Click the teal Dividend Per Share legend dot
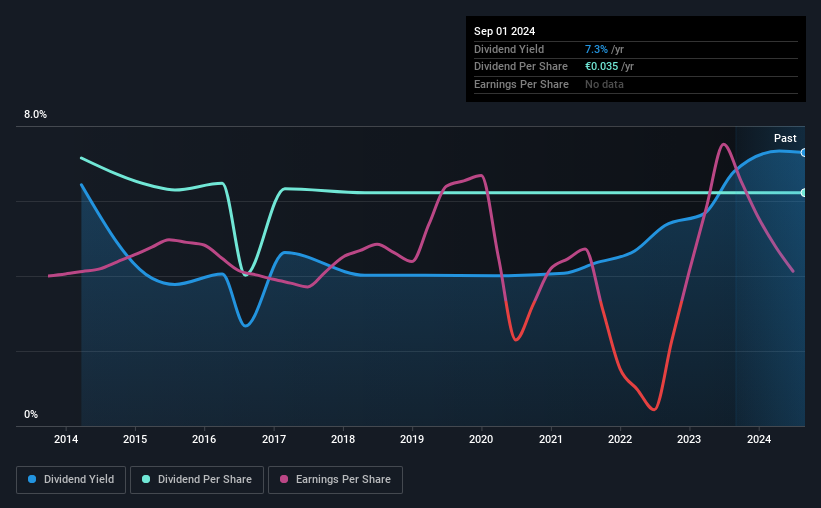821x508 pixels. [x=146, y=479]
